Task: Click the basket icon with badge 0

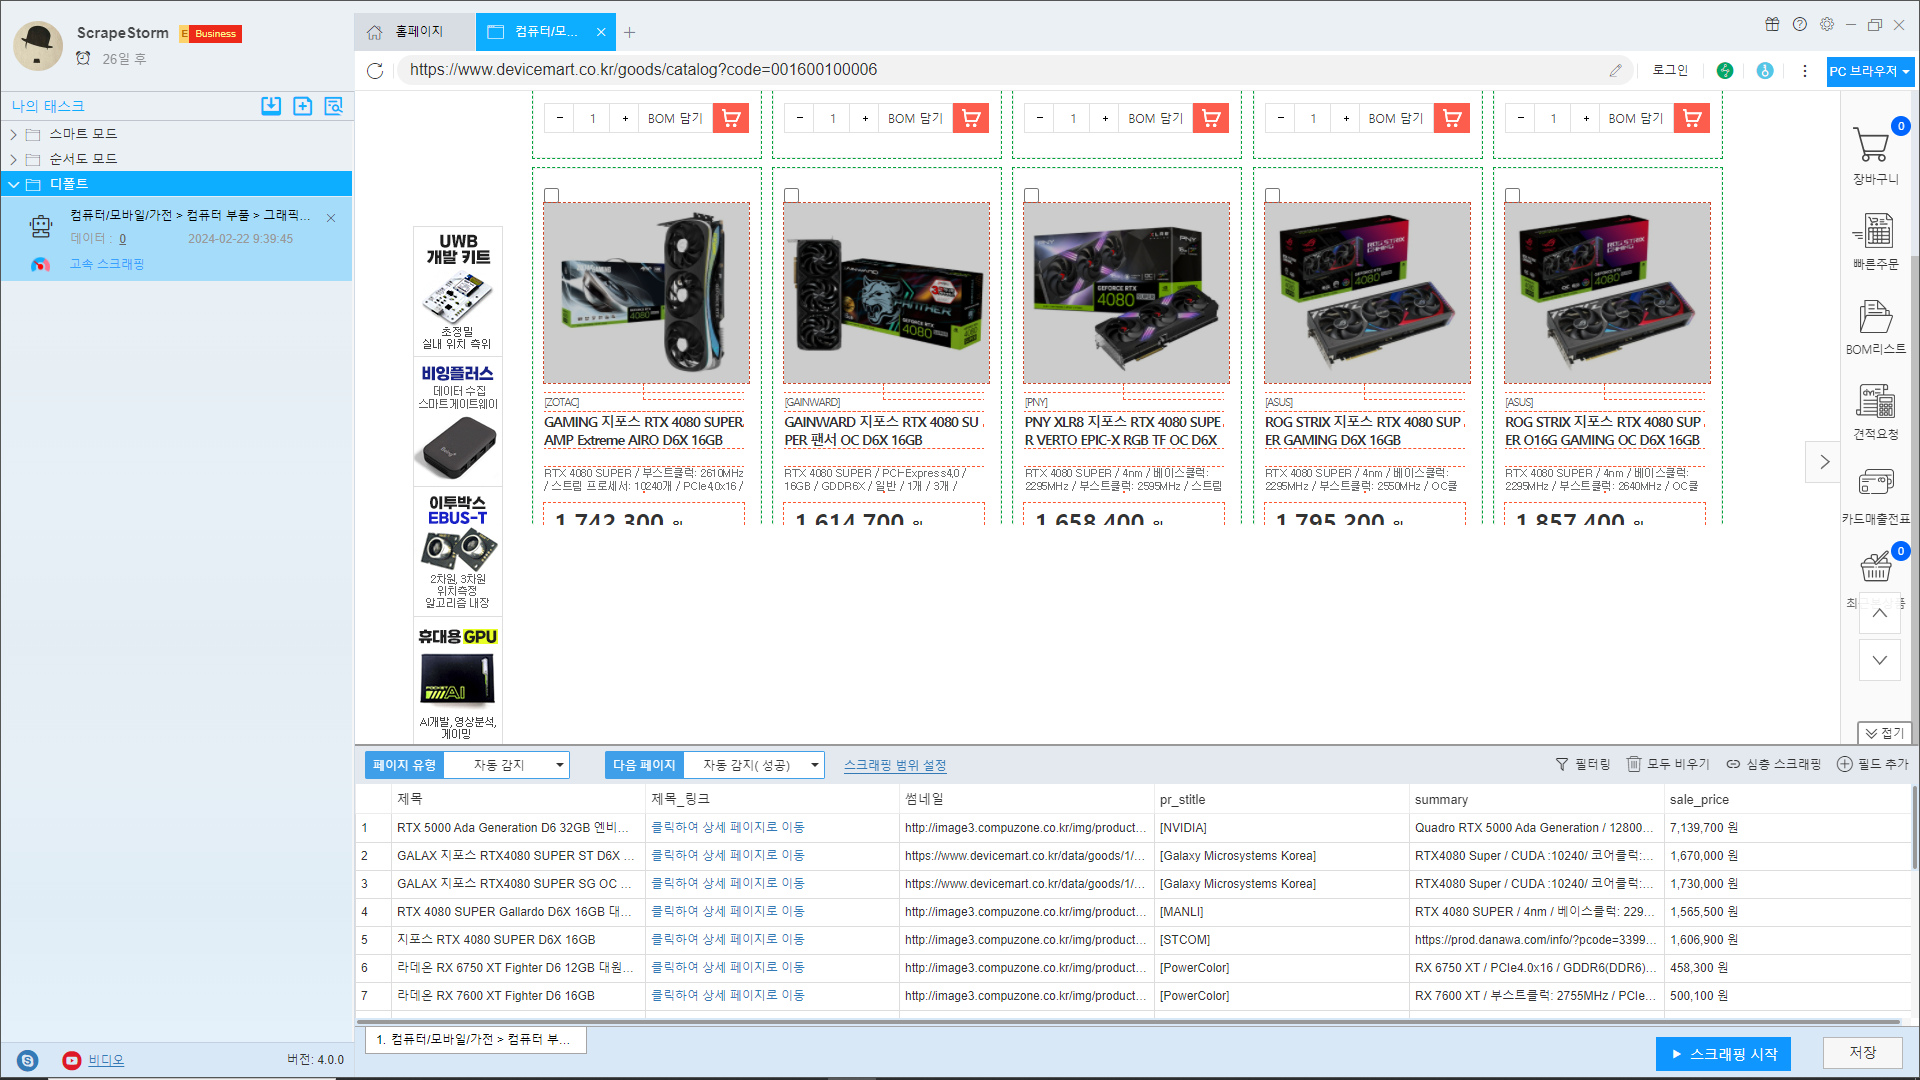Action: pos(1876,566)
